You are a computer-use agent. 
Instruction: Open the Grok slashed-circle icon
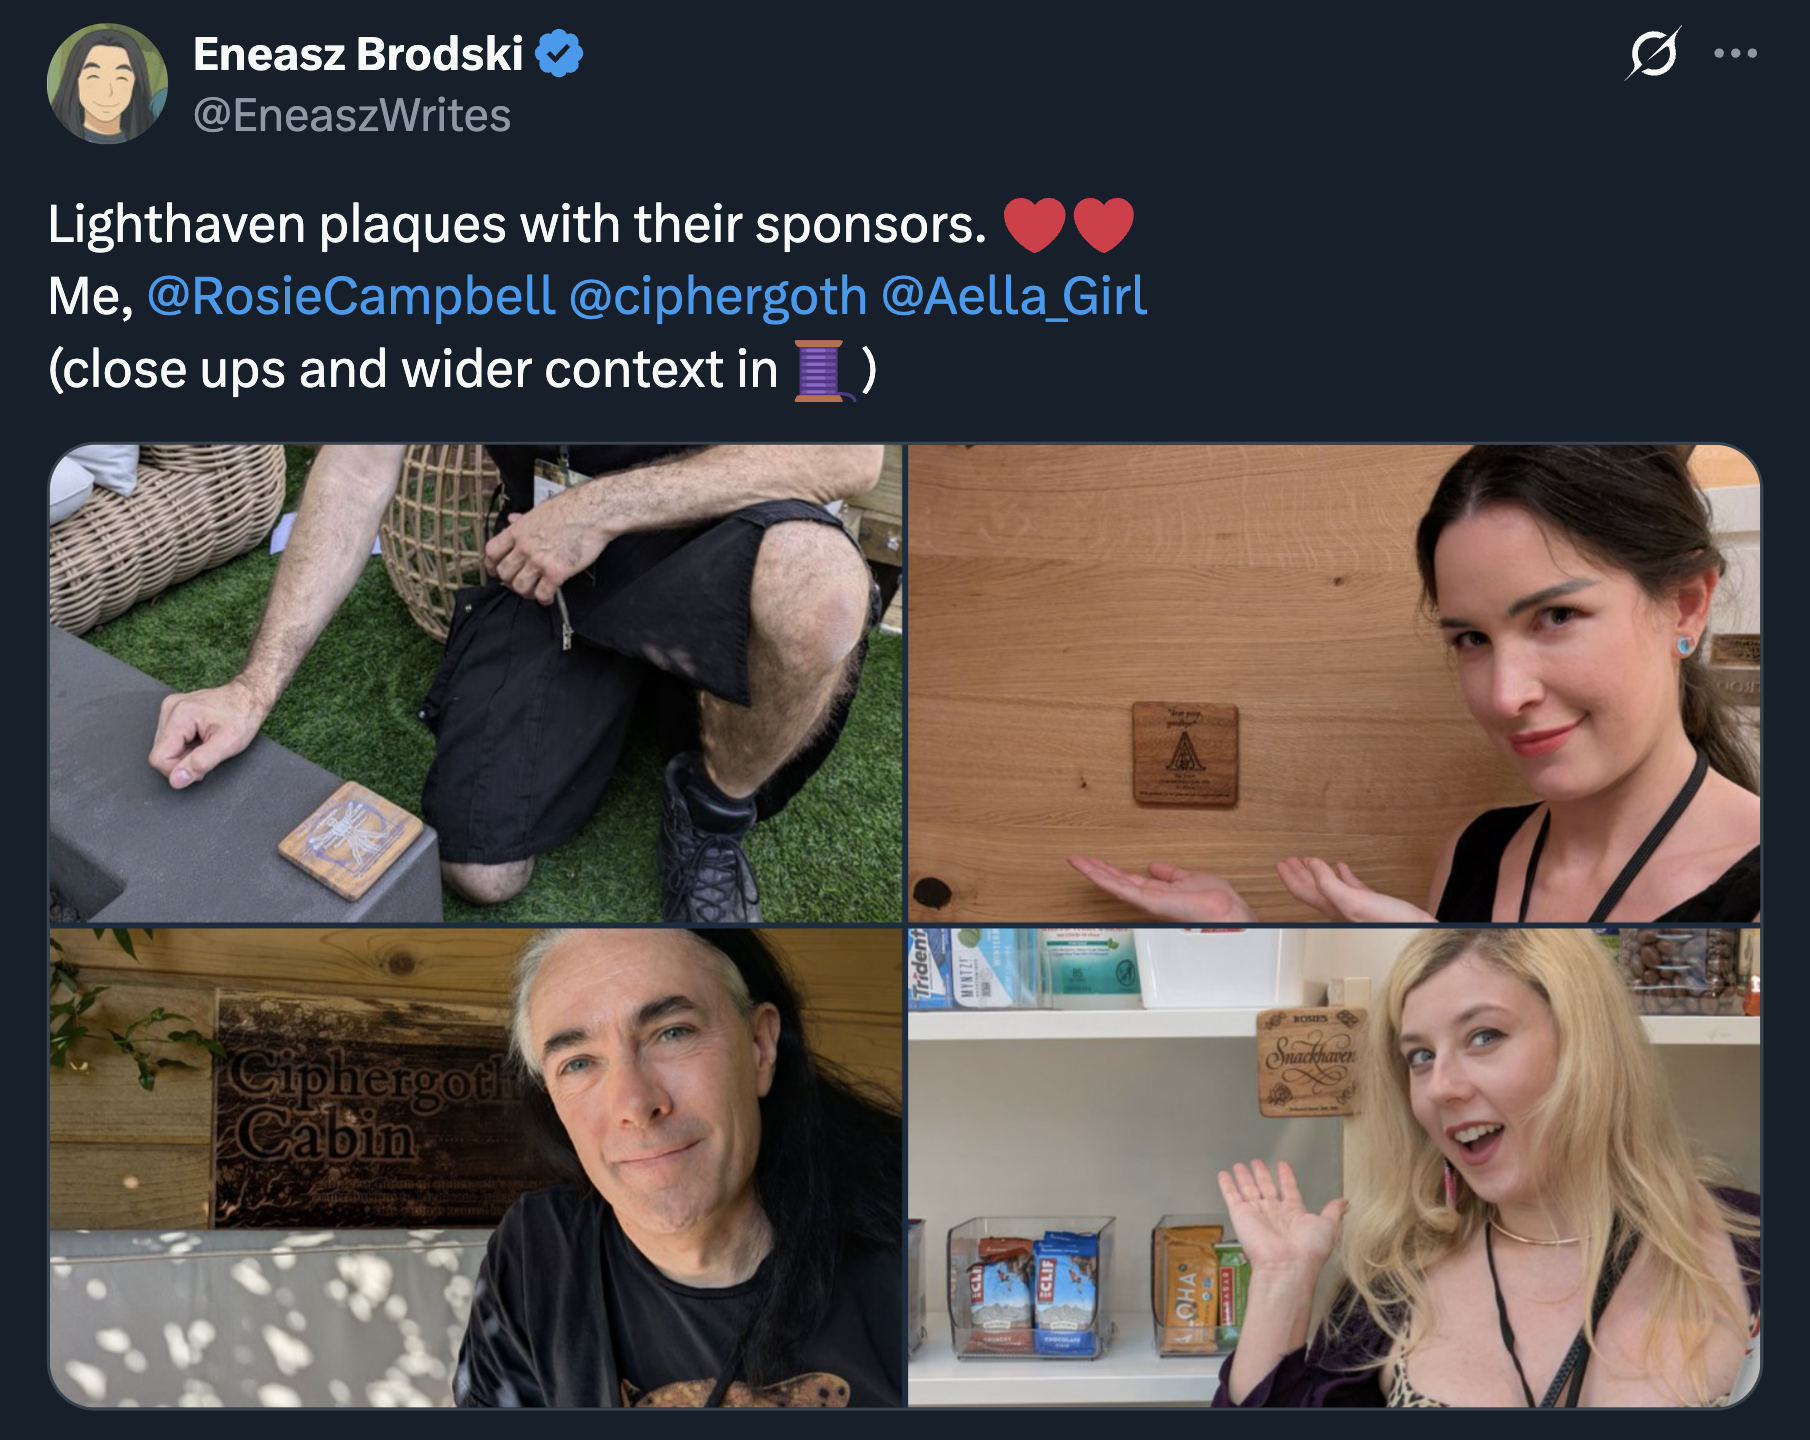[x=1652, y=53]
